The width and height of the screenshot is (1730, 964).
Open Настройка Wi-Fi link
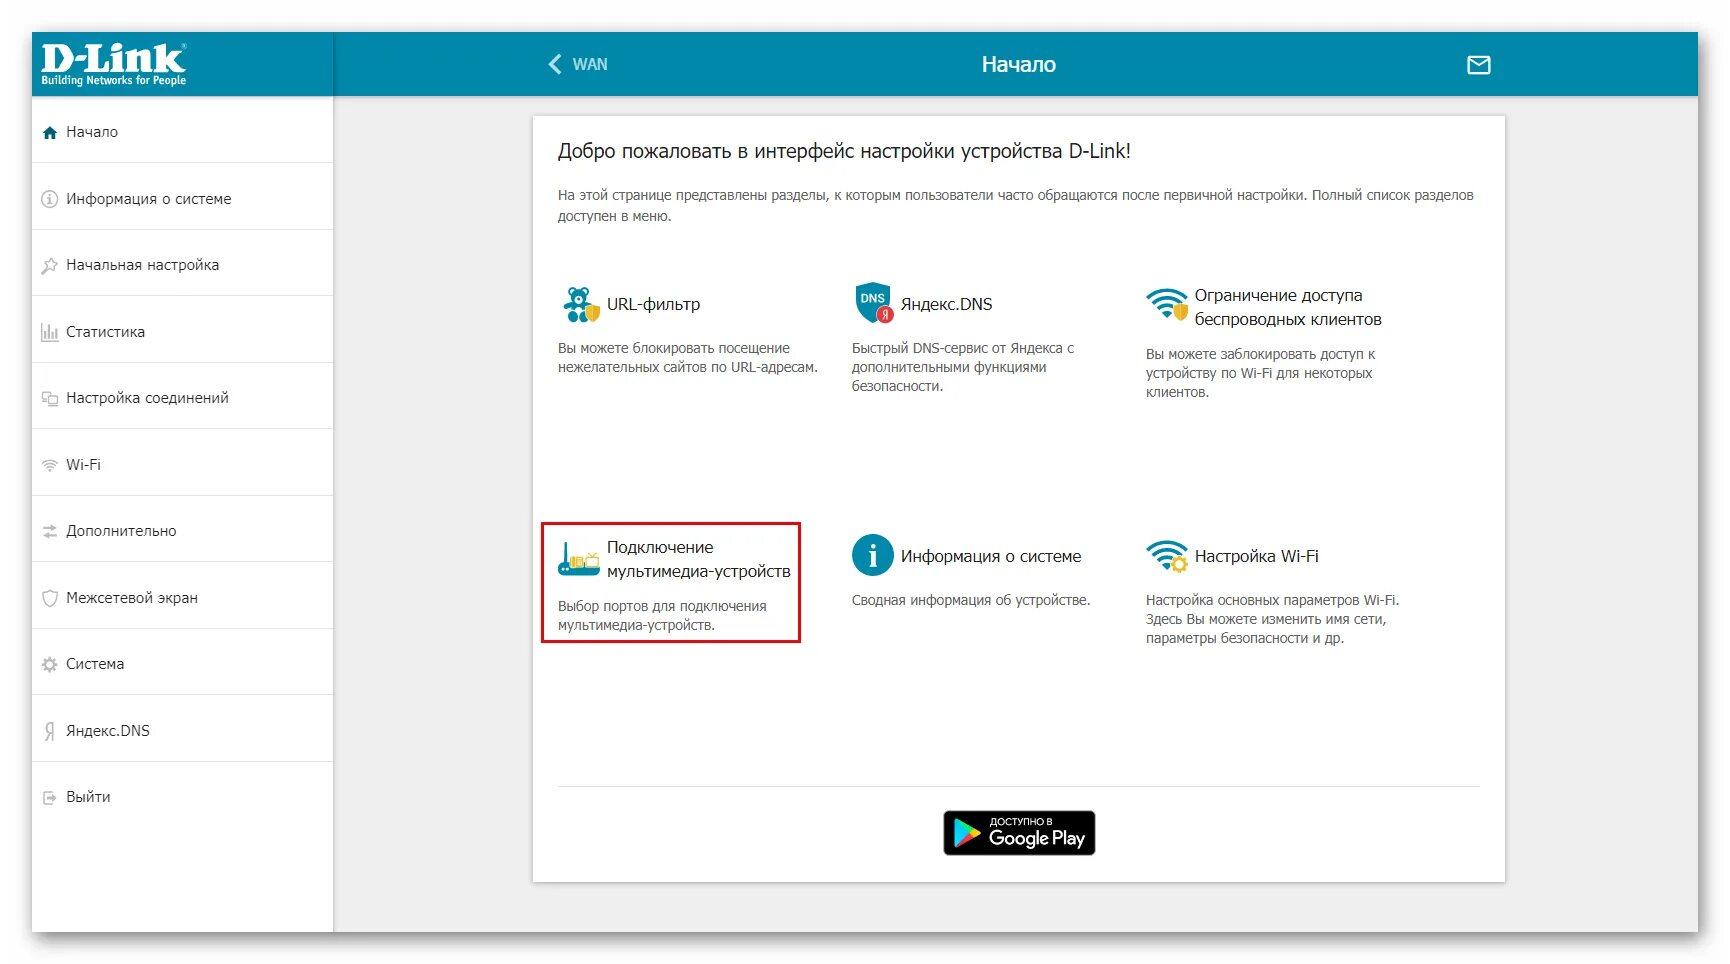[1256, 556]
